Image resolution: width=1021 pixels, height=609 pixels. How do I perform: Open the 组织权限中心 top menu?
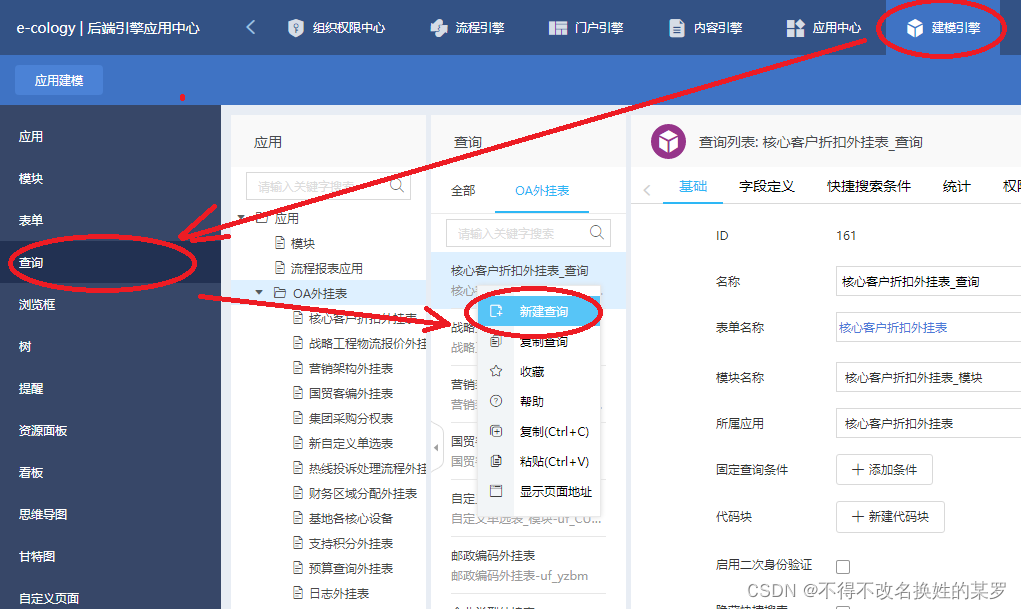click(x=337, y=28)
